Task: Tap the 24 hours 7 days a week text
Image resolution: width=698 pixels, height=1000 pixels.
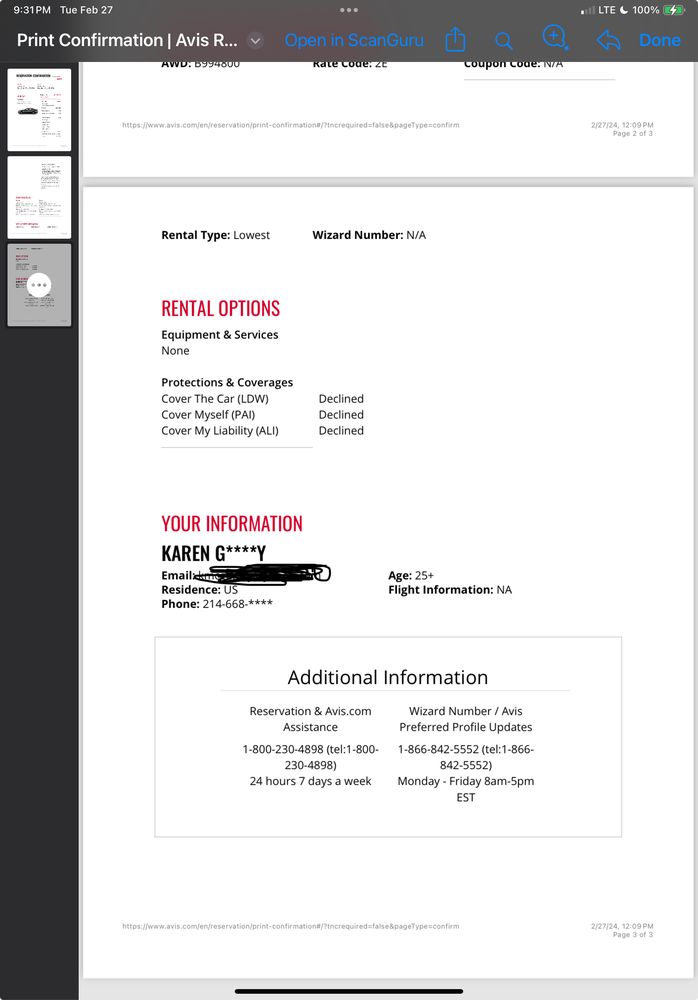Action: [310, 781]
